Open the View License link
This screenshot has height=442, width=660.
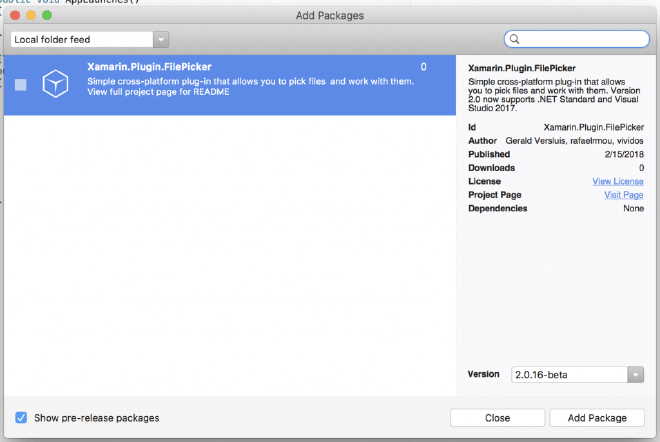pos(618,181)
